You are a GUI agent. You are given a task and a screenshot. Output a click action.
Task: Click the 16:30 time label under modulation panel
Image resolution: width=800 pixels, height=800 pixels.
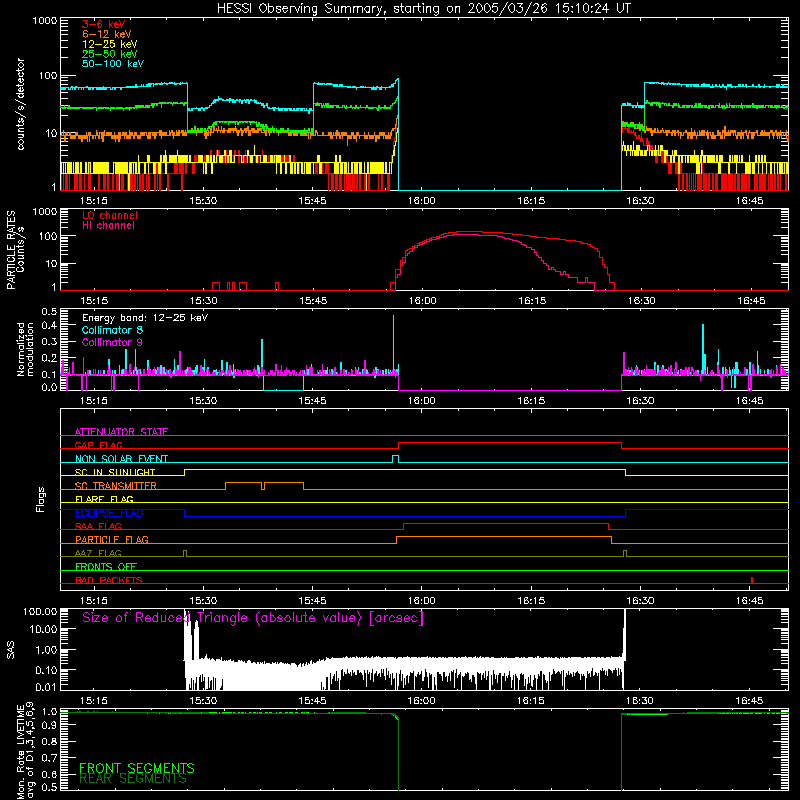tap(640, 401)
